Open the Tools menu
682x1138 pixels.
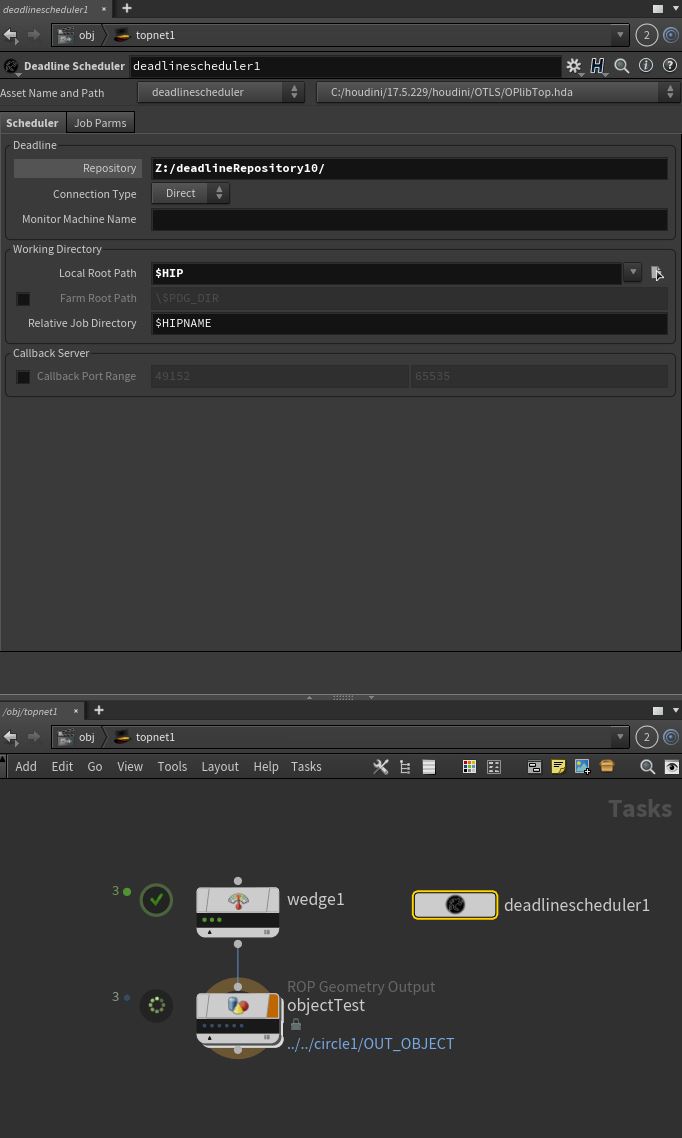[x=173, y=766]
